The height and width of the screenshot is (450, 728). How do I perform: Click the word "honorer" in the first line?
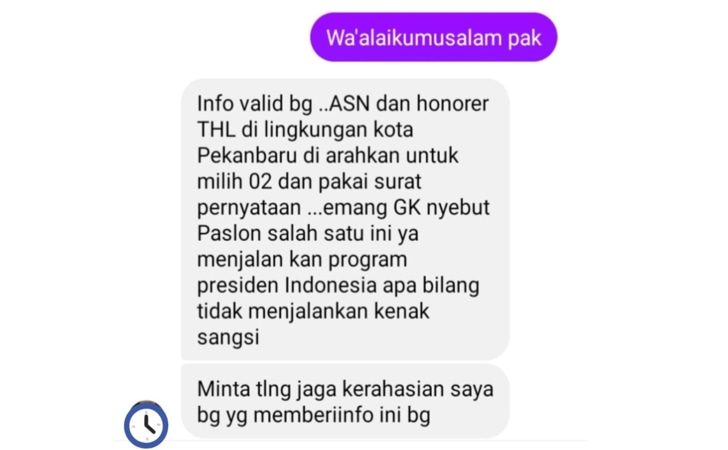(452, 104)
